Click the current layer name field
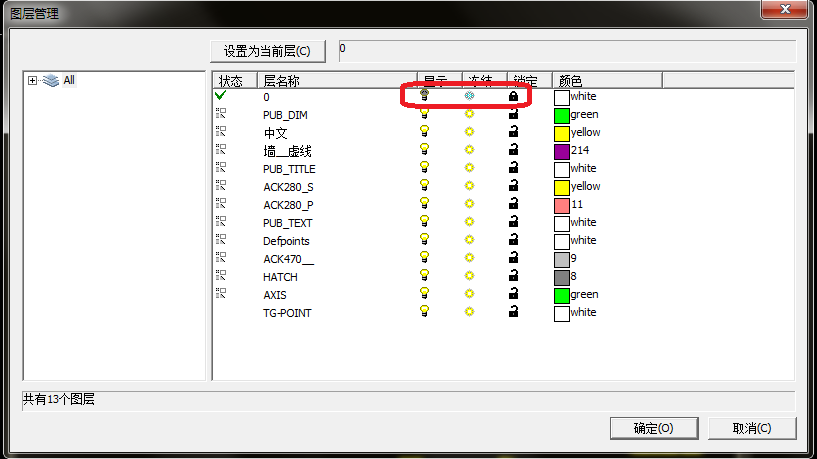Viewport: 817px width, 459px height. click(567, 51)
